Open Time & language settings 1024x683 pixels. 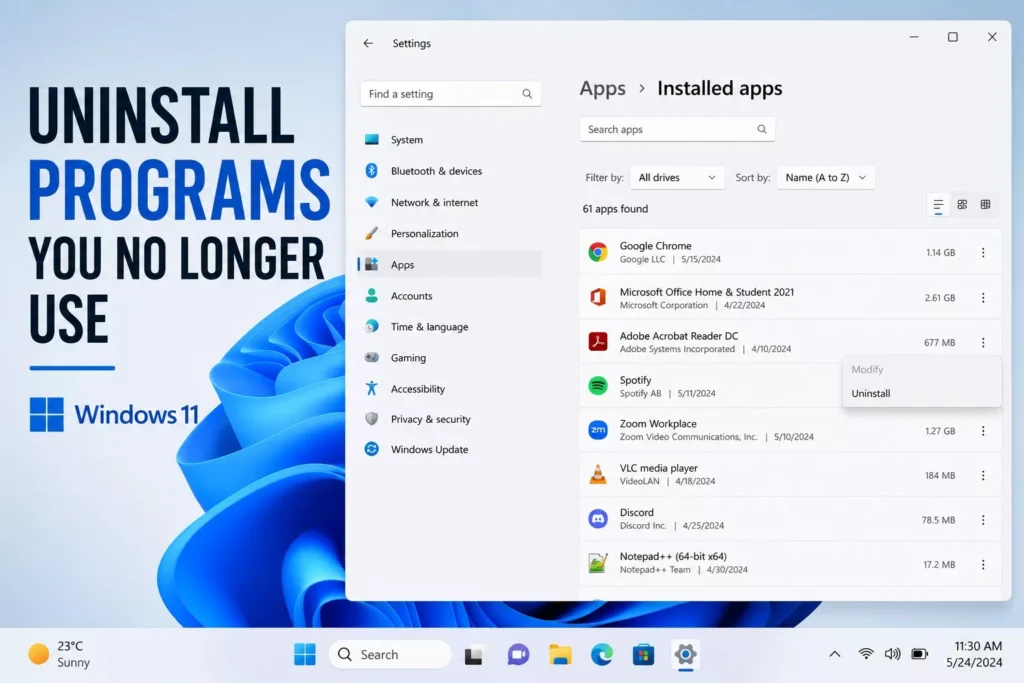tap(450, 326)
